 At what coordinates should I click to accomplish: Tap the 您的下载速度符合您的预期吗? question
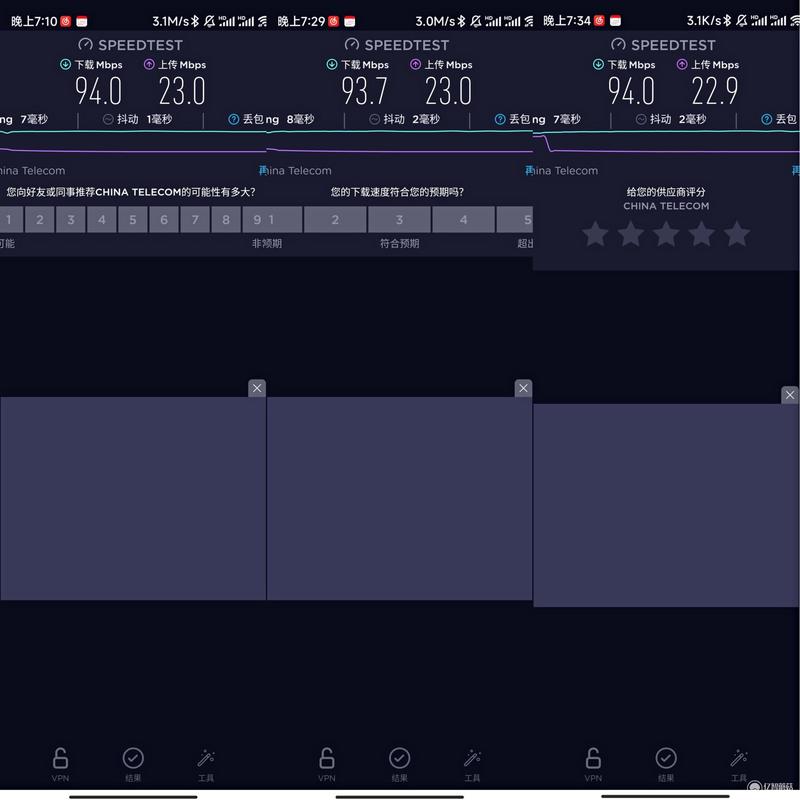click(397, 192)
